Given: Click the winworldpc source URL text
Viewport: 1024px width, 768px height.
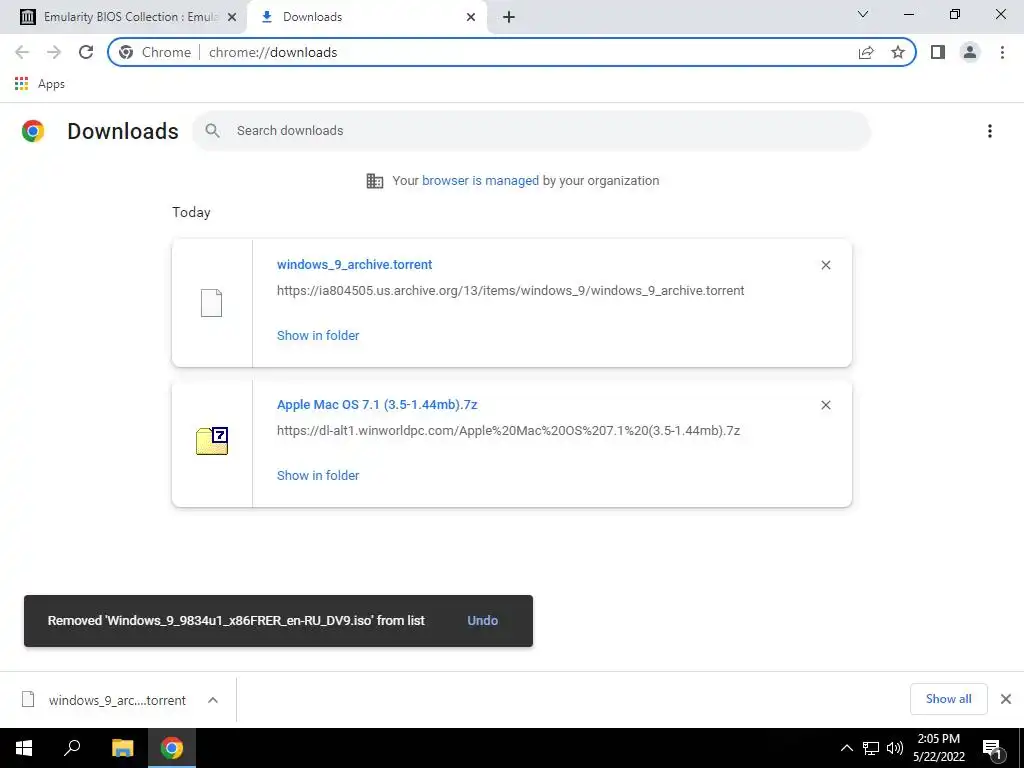Looking at the screenshot, I should (508, 430).
